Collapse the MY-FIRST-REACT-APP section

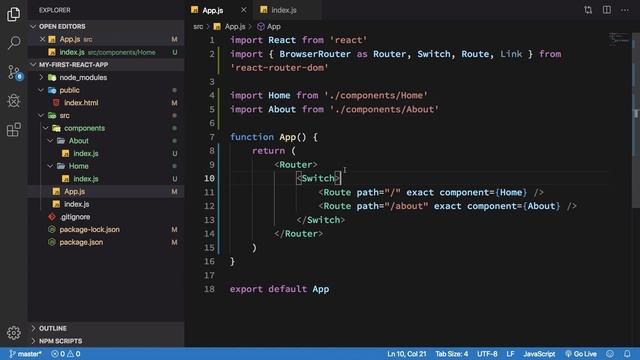(x=106, y=64)
